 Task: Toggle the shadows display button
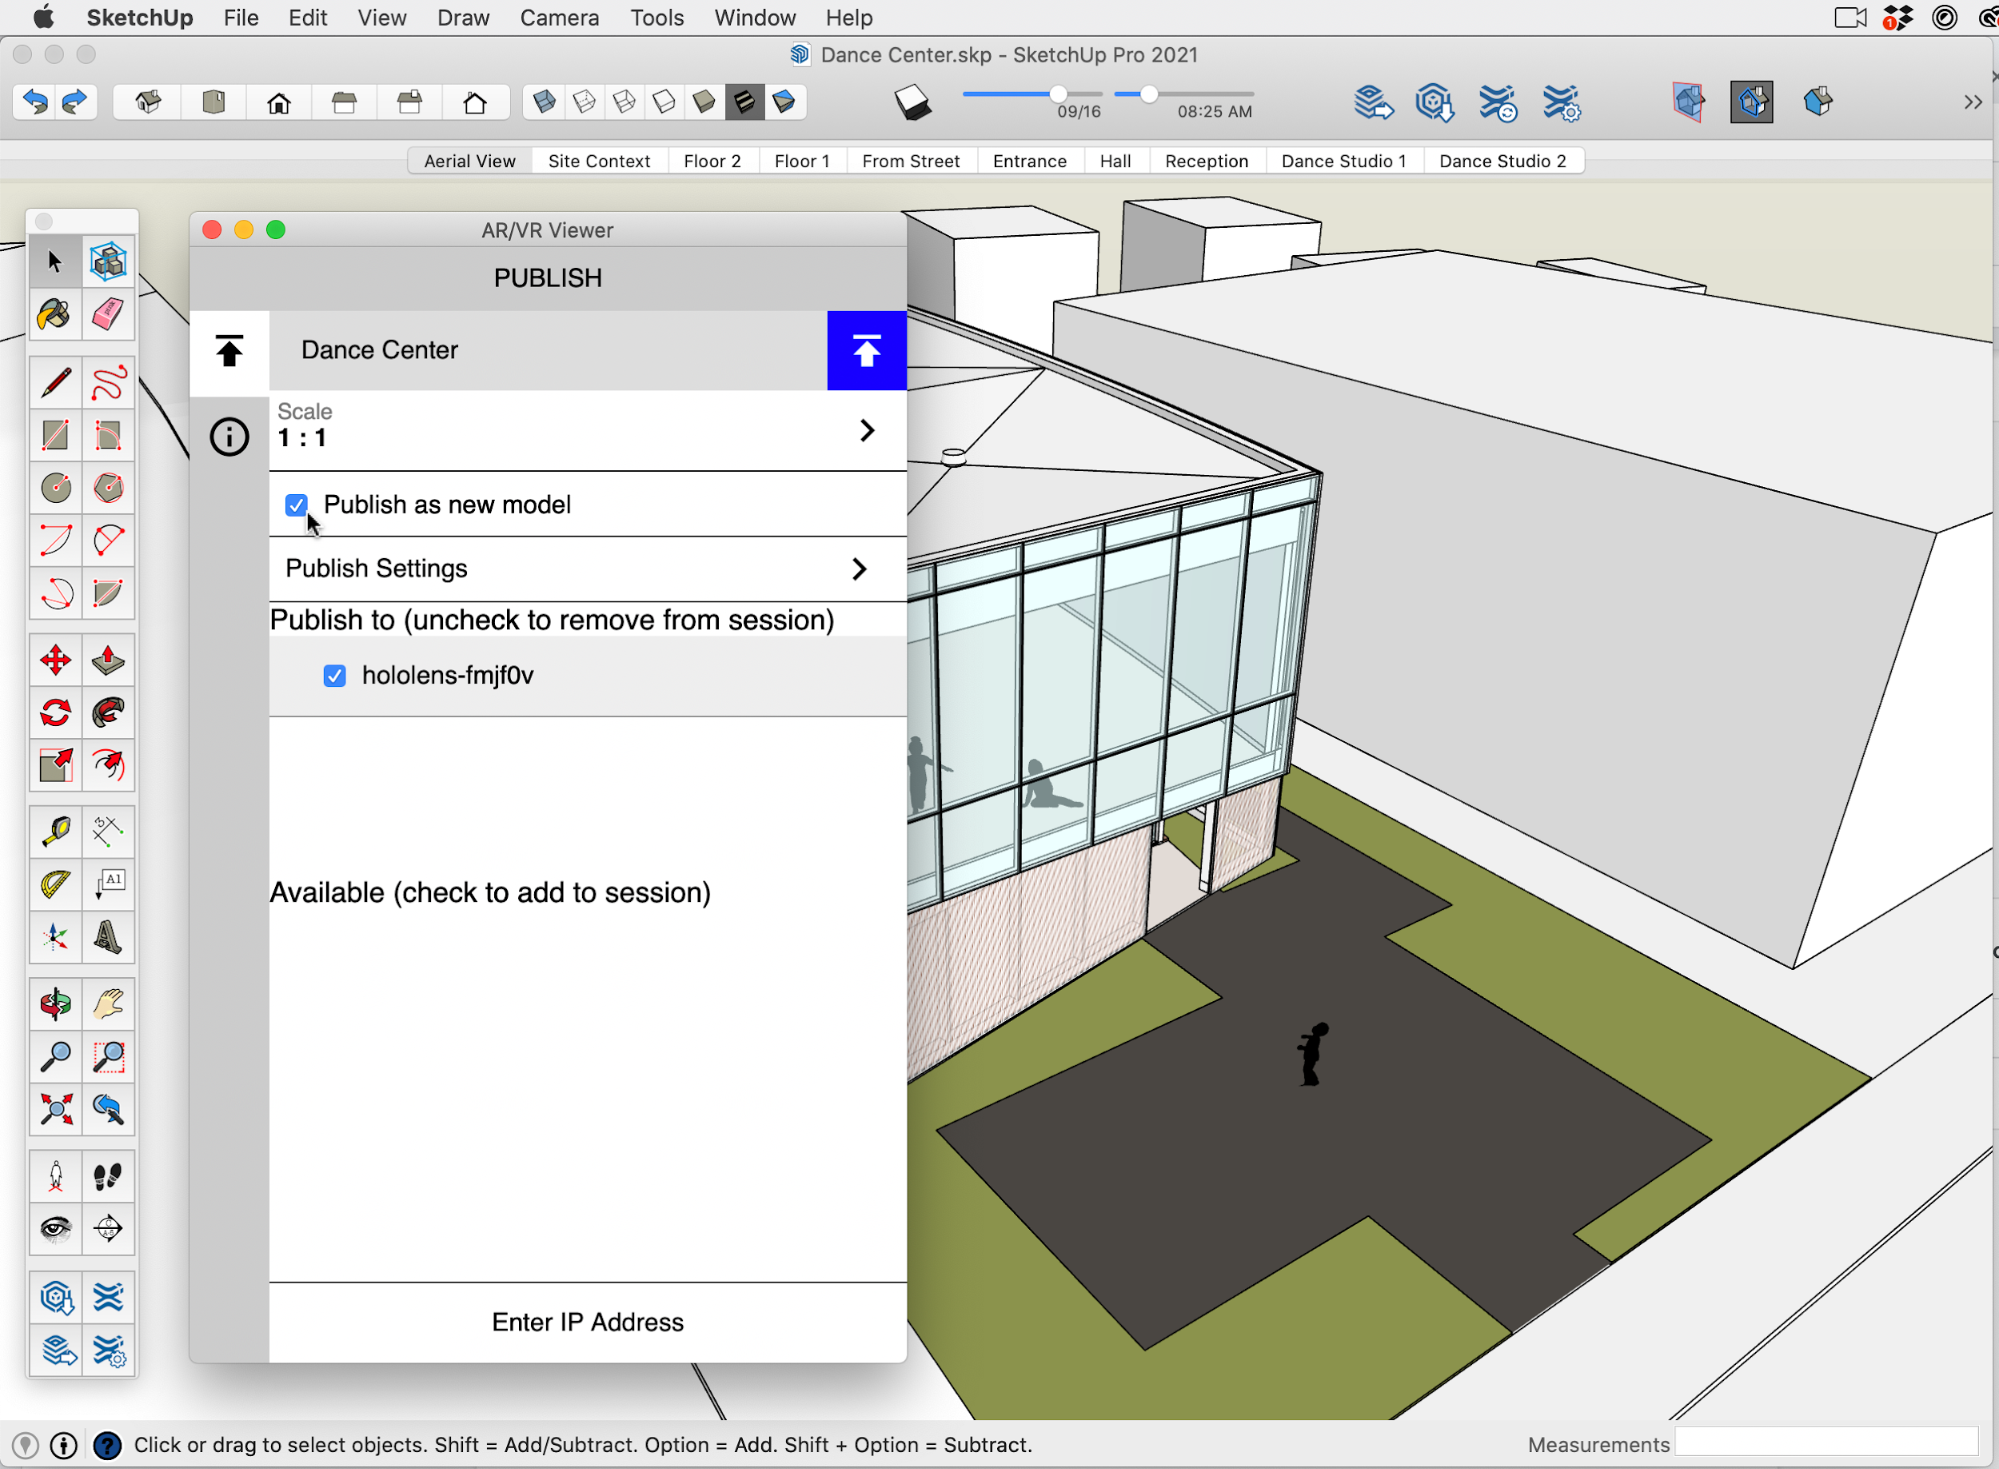coord(912,102)
